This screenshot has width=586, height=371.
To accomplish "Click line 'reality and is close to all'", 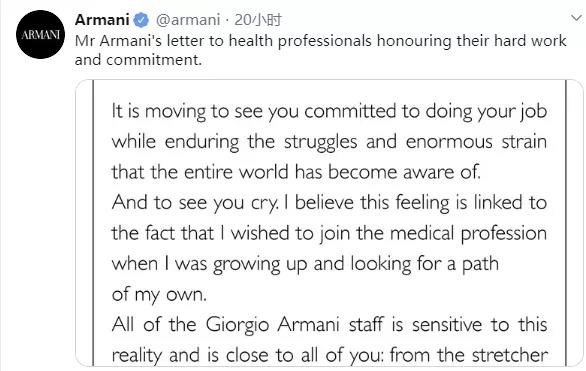I will click(329, 356).
